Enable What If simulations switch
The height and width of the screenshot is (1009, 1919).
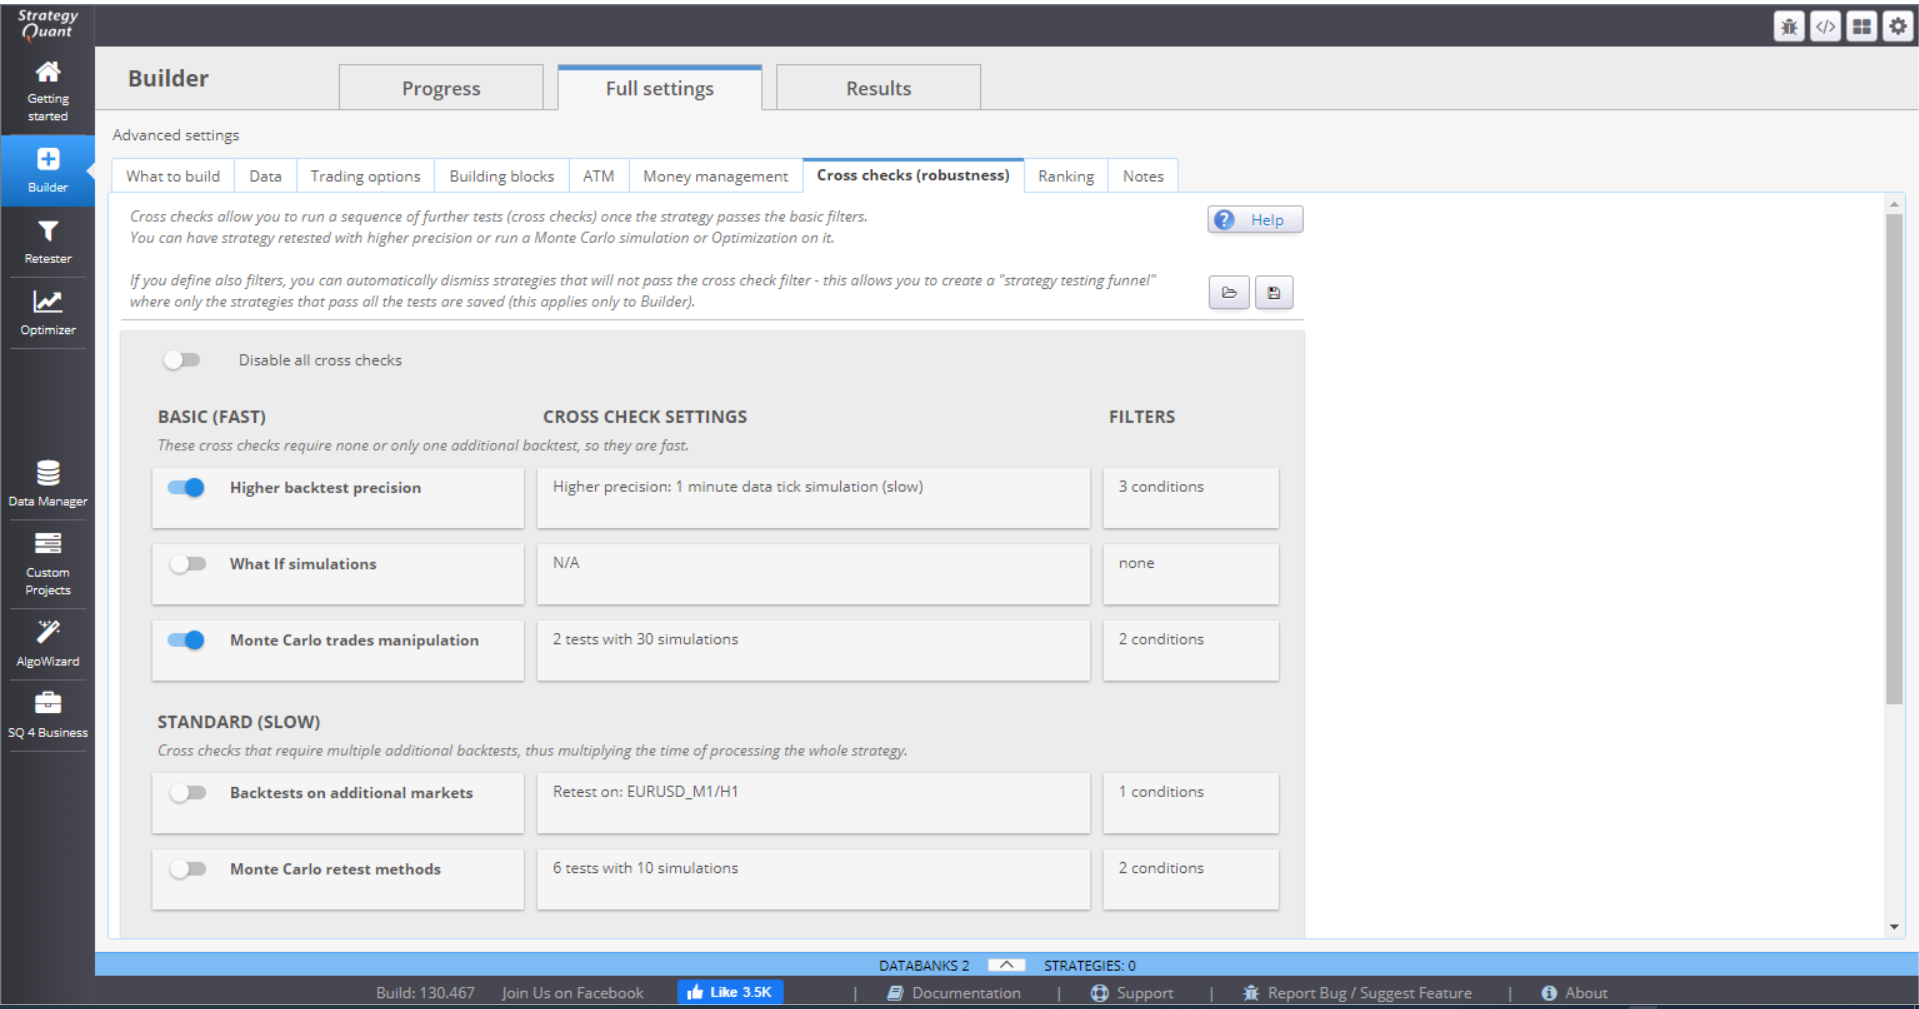187,564
